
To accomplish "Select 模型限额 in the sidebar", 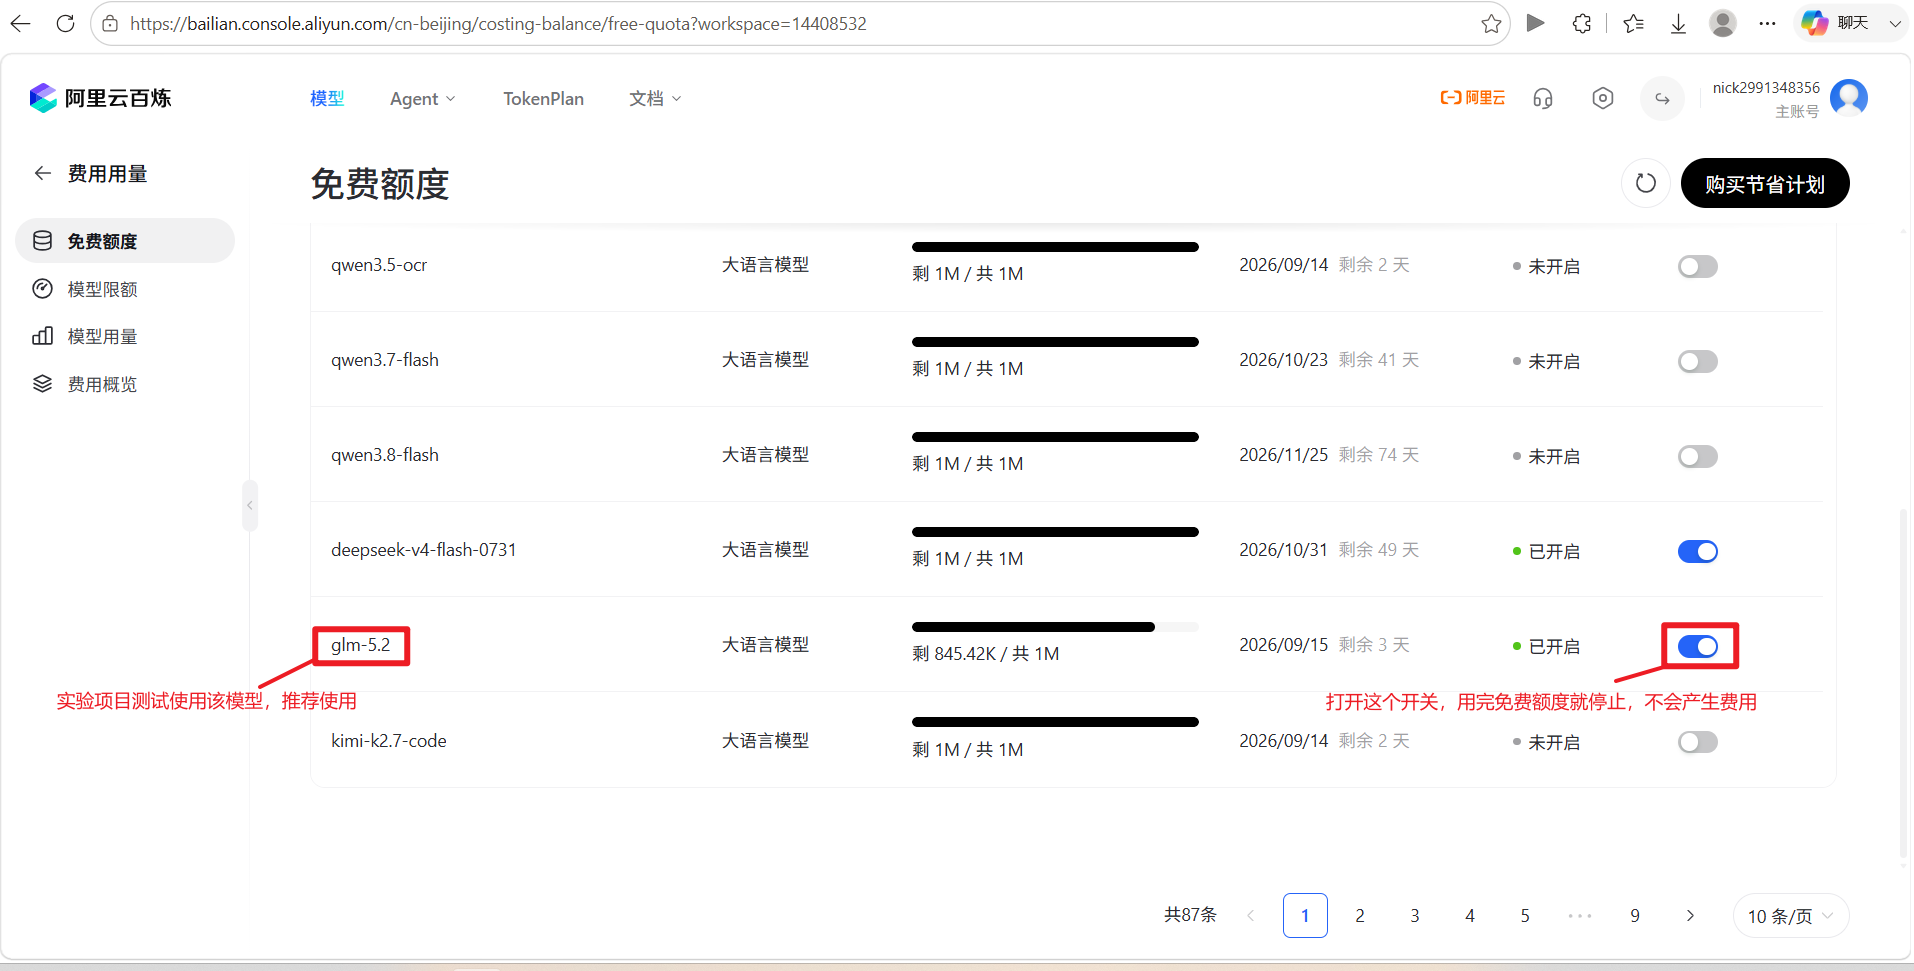I will [125, 289].
